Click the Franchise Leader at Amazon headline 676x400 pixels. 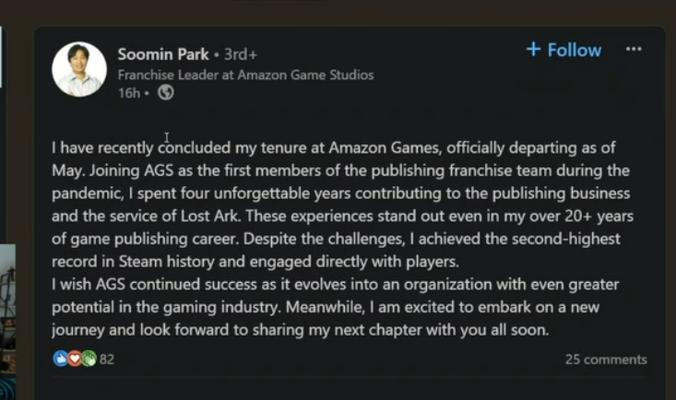(245, 75)
